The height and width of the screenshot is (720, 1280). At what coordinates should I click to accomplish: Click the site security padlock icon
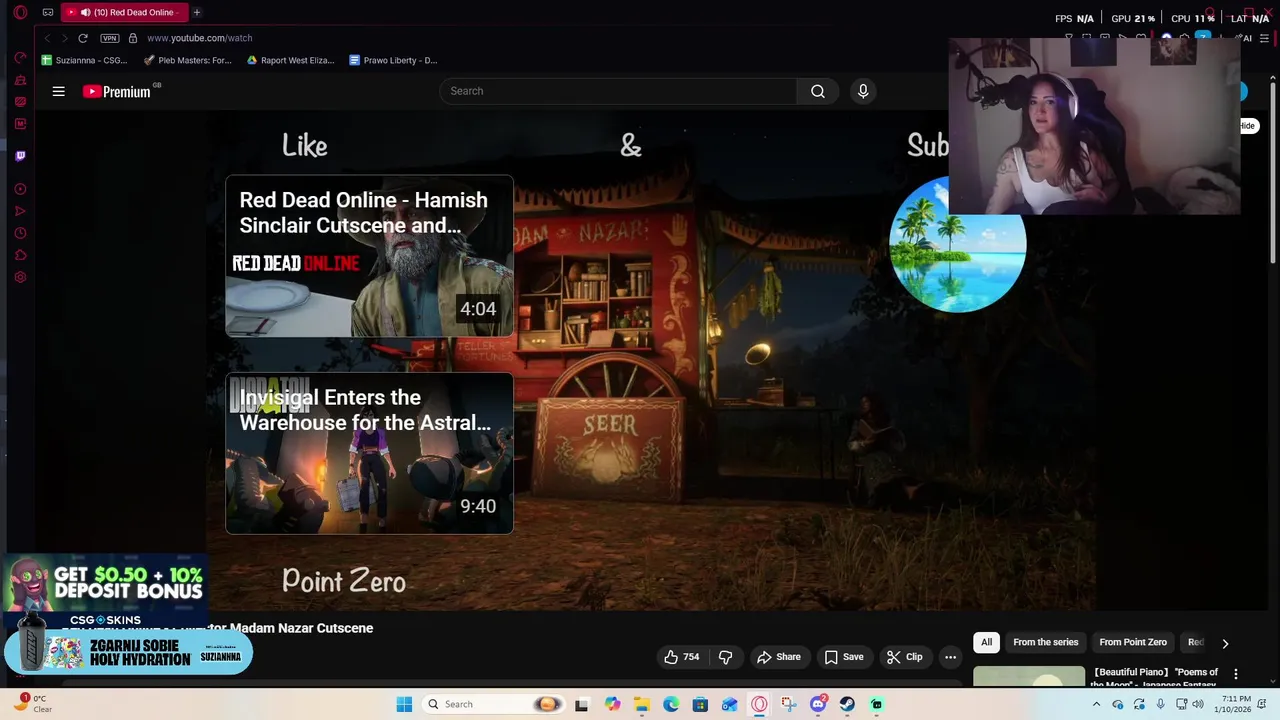[x=133, y=38]
